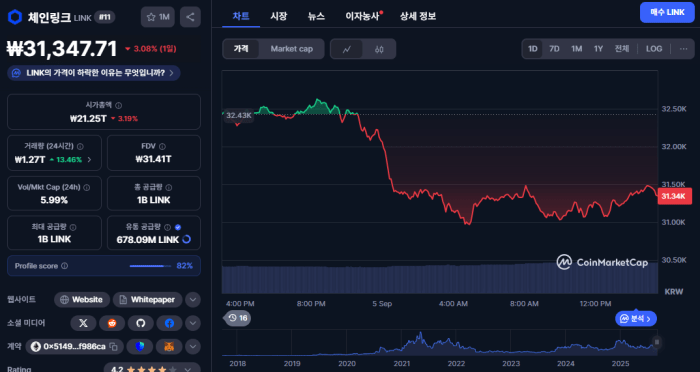Open the X (Twitter) social link
Screen dimensions: 700x372
coord(83,323)
